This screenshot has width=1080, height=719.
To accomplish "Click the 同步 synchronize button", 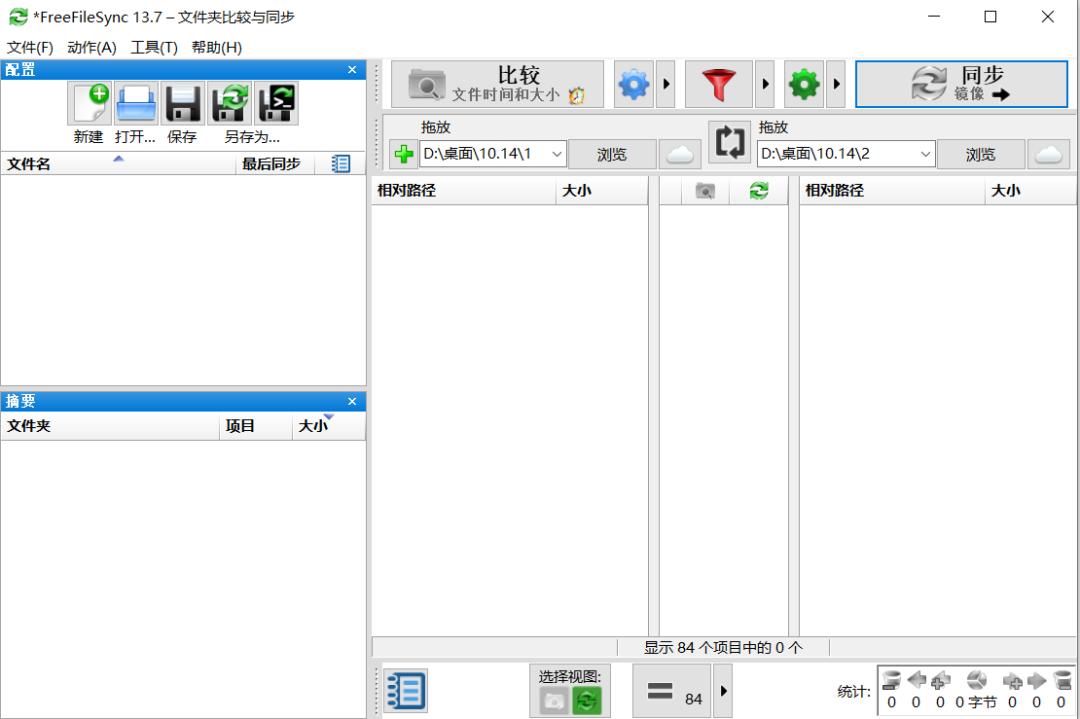I will (x=962, y=84).
